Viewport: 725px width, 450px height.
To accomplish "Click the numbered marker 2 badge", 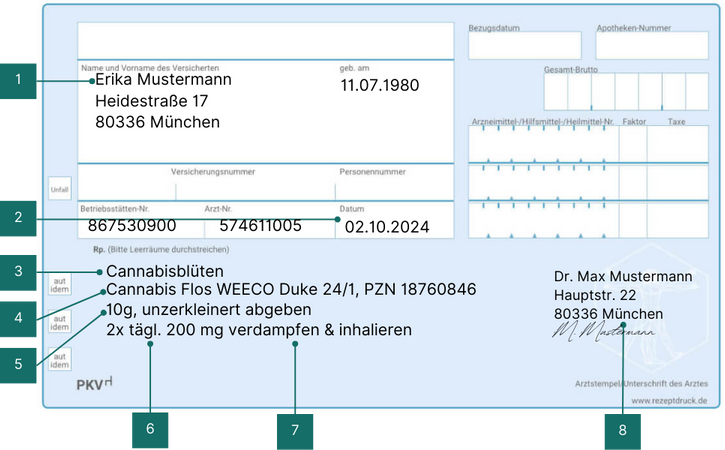I will pyautogui.click(x=19, y=218).
